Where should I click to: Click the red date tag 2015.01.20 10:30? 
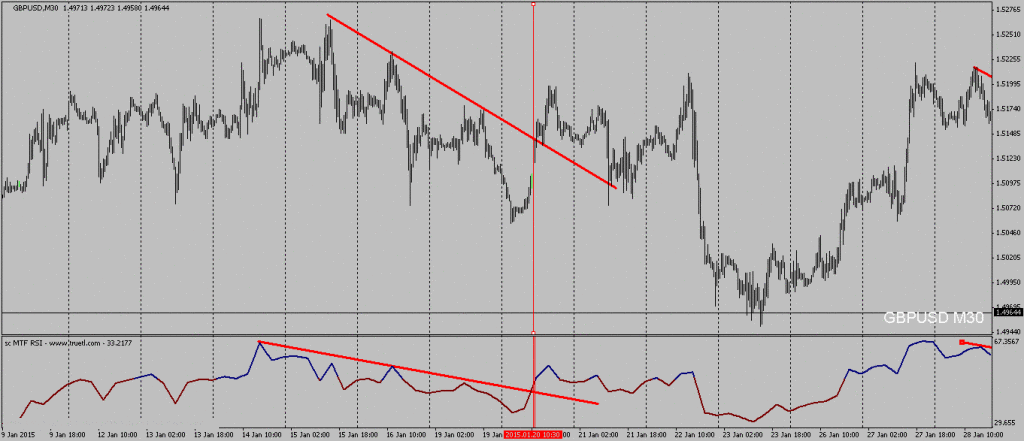pyautogui.click(x=532, y=434)
